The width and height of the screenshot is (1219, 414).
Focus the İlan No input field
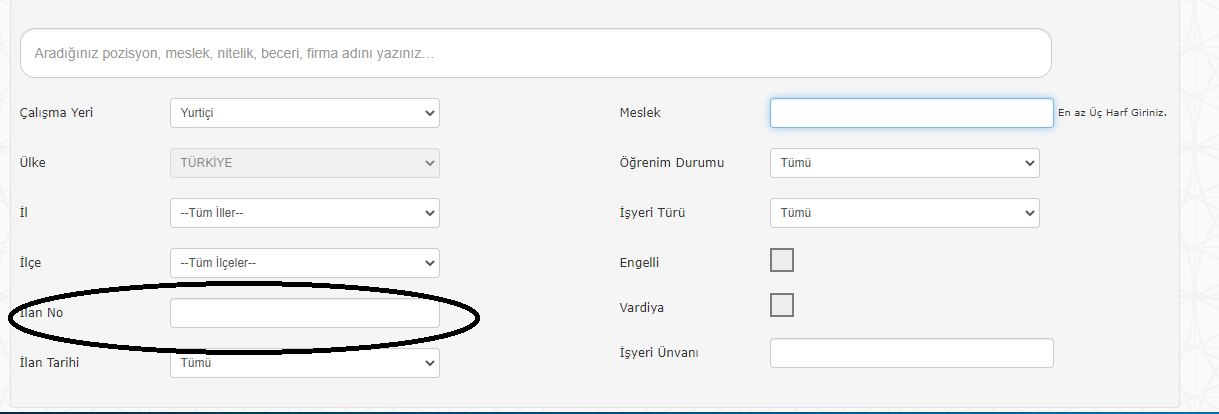(304, 313)
